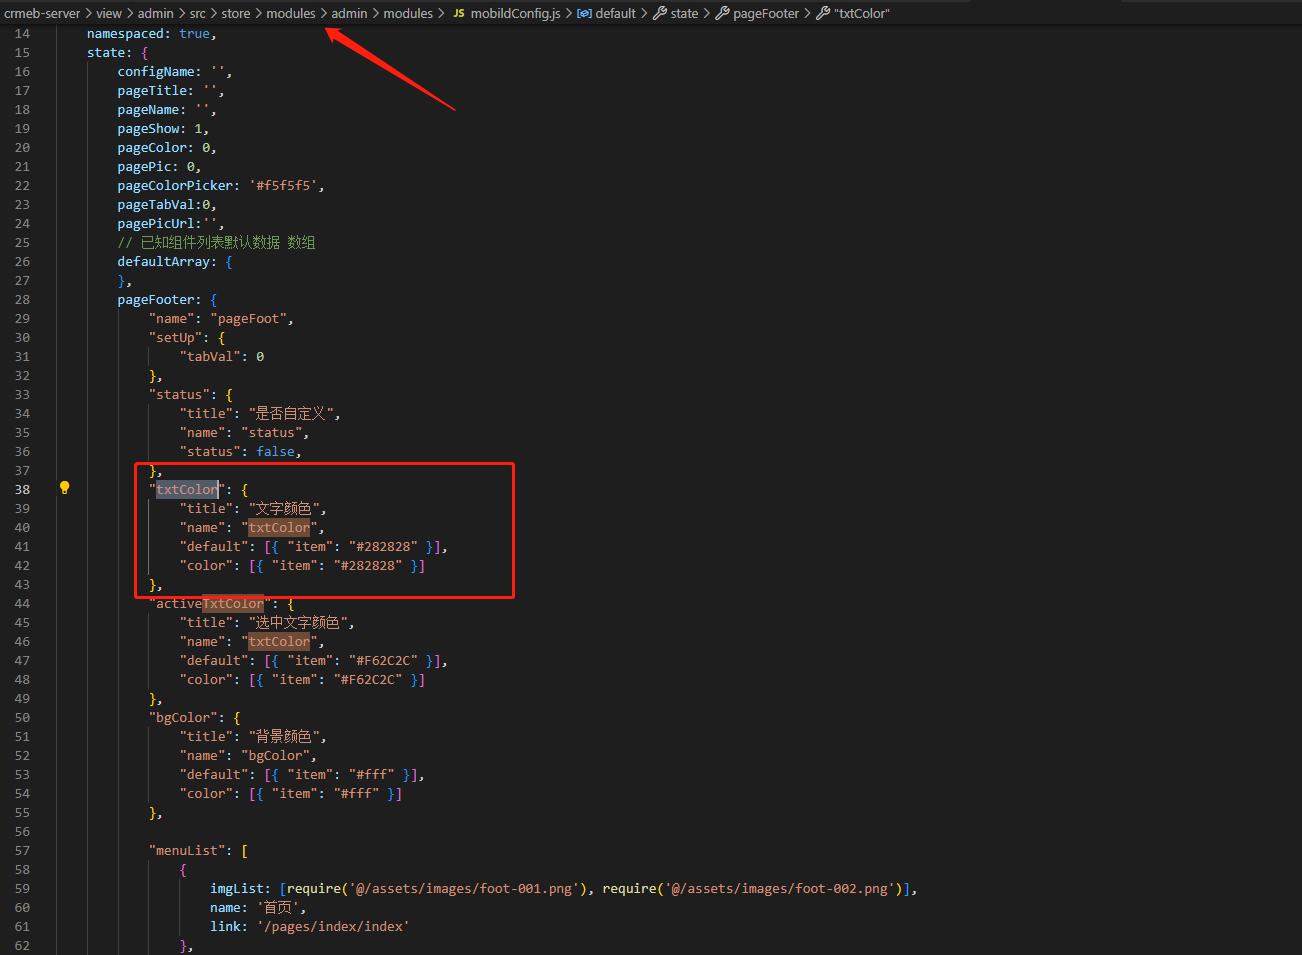Image resolution: width=1302 pixels, height=955 pixels.
Task: Select the state property breadcrumb
Action: pyautogui.click(x=676, y=13)
